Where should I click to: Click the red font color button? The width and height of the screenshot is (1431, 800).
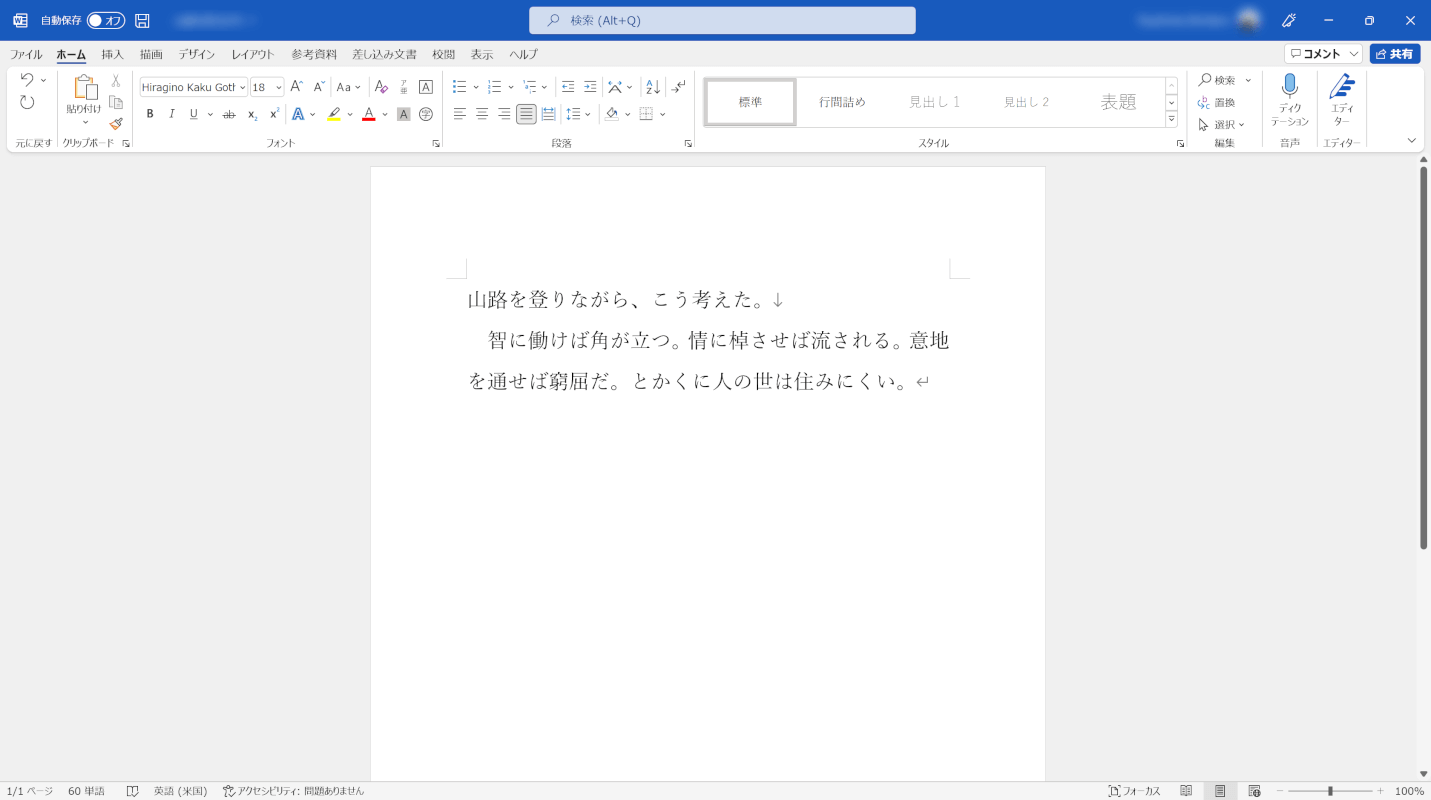coord(369,114)
